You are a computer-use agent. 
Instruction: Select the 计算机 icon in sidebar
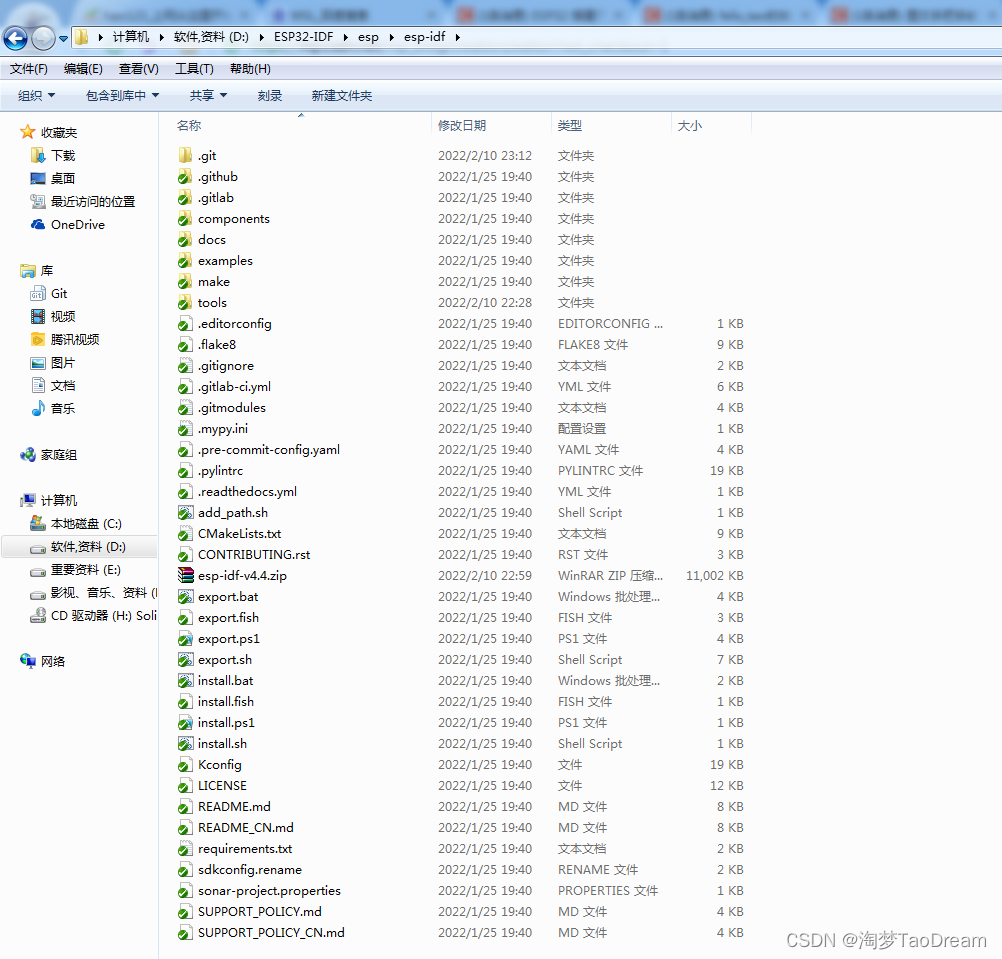point(27,500)
